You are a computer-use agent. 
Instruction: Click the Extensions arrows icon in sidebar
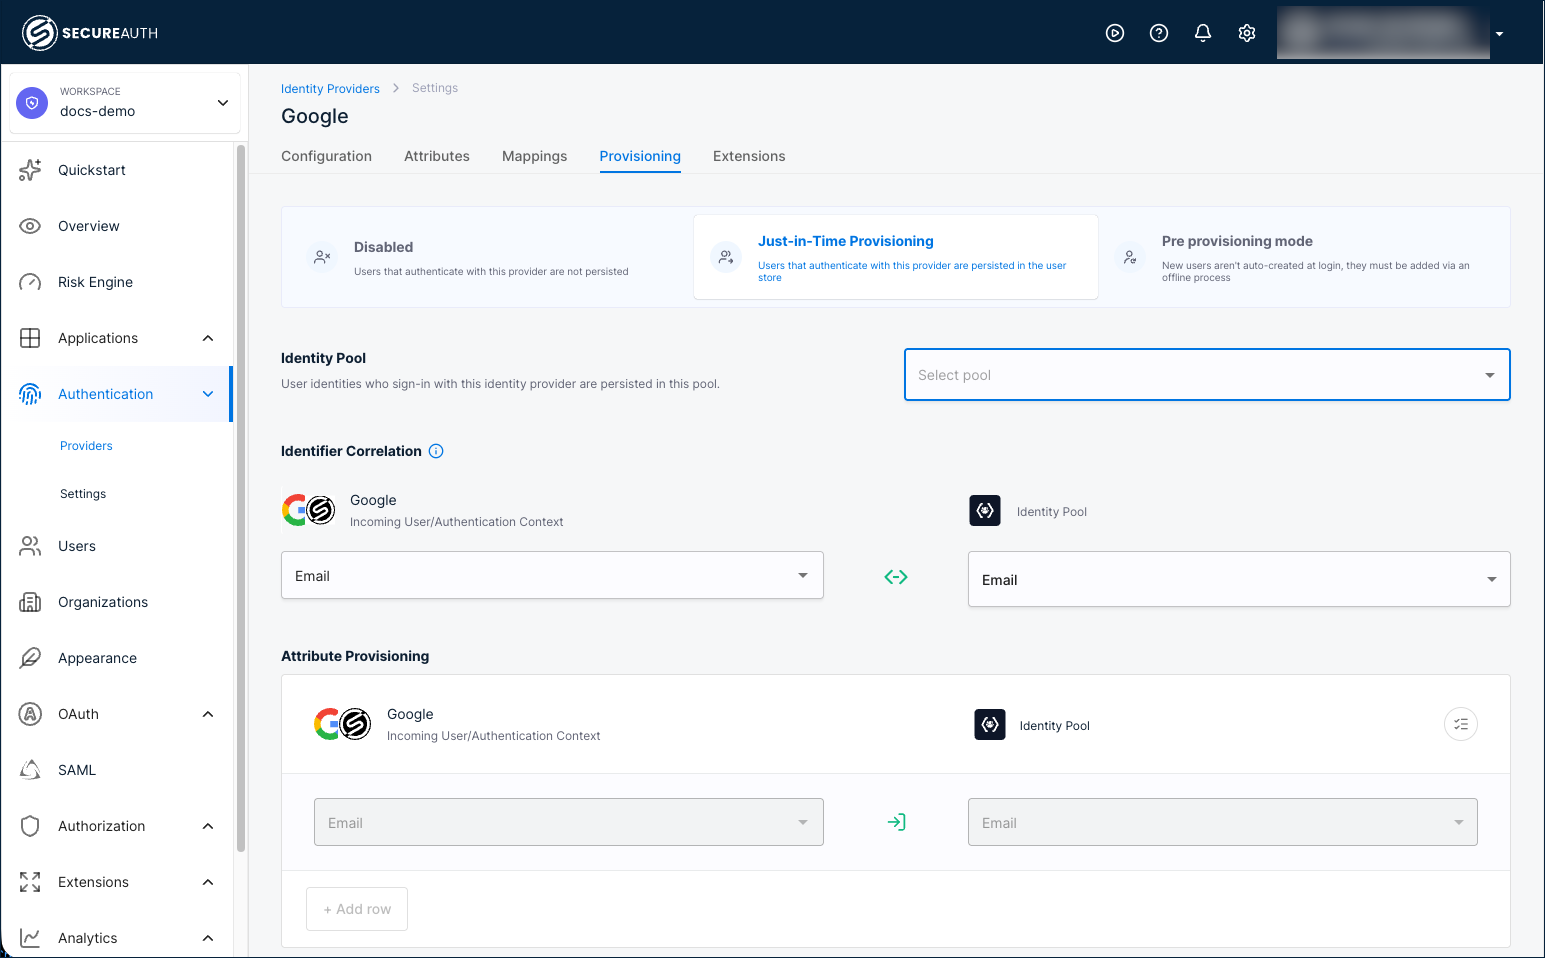(x=30, y=882)
